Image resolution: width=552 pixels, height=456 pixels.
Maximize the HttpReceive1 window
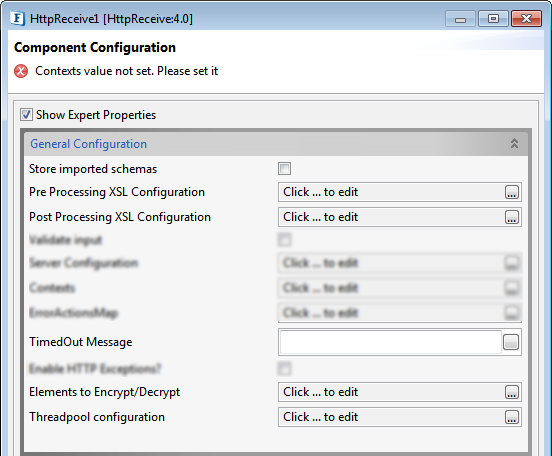(493, 19)
